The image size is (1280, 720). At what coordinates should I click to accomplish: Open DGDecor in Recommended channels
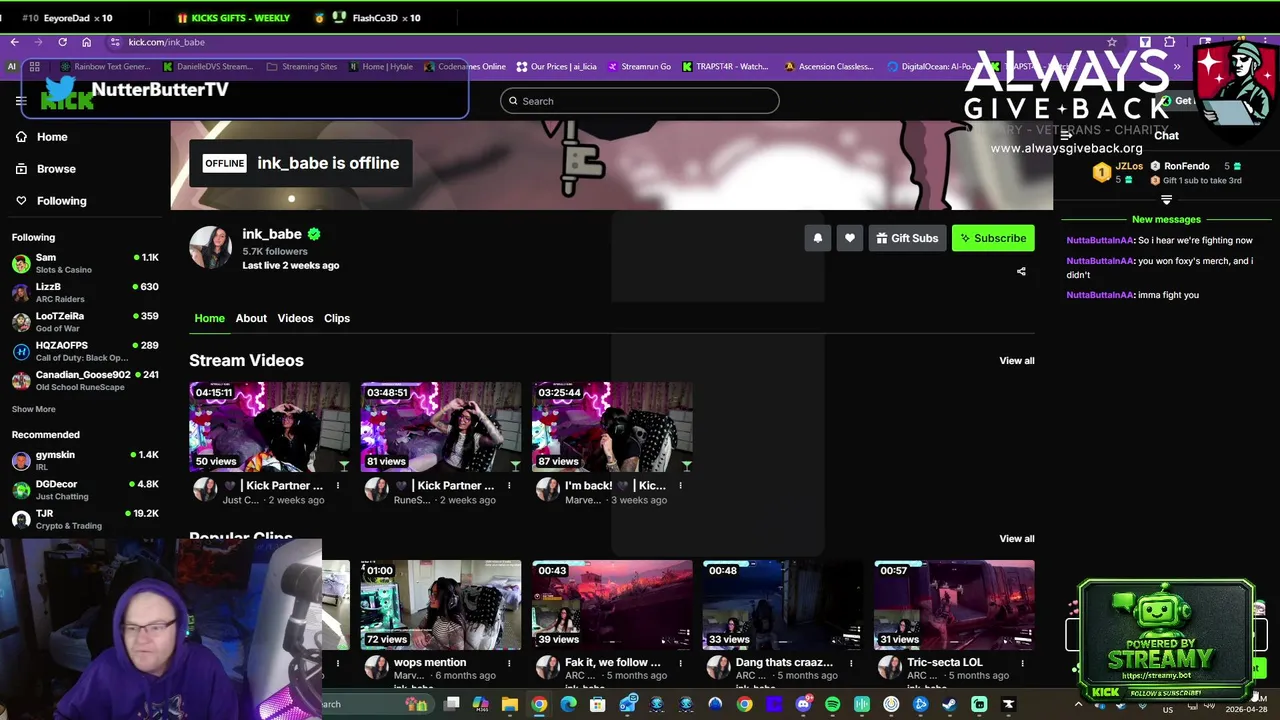(x=85, y=490)
